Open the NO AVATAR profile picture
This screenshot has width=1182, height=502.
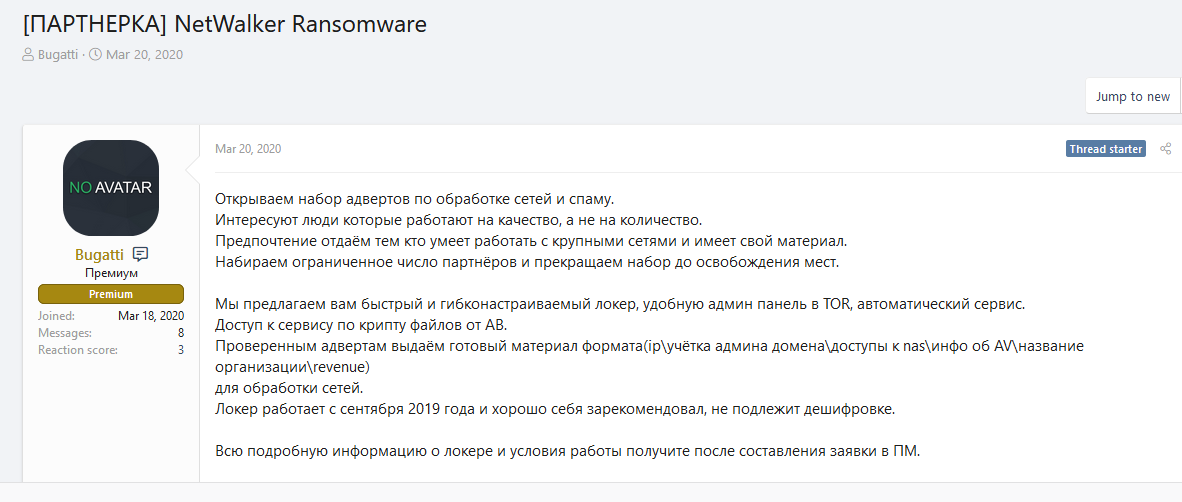[x=111, y=187]
